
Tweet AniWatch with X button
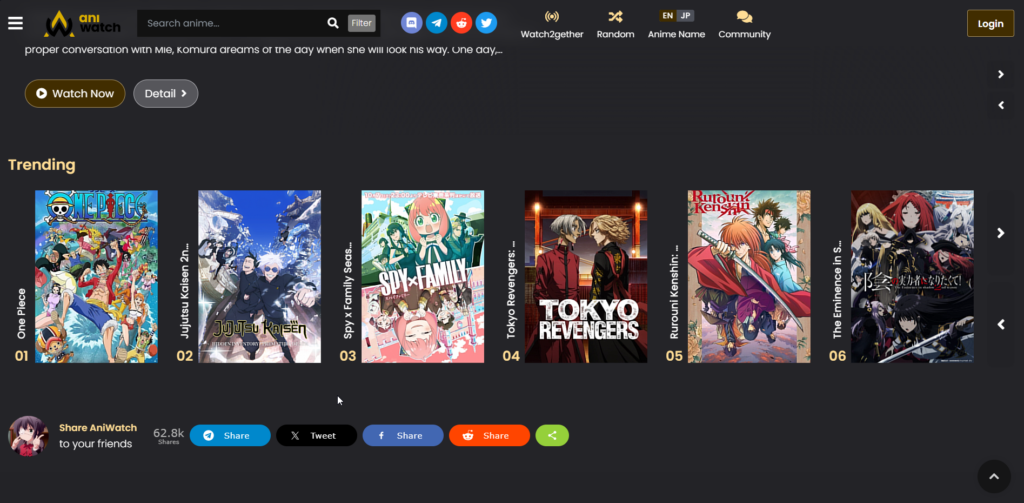click(x=317, y=436)
